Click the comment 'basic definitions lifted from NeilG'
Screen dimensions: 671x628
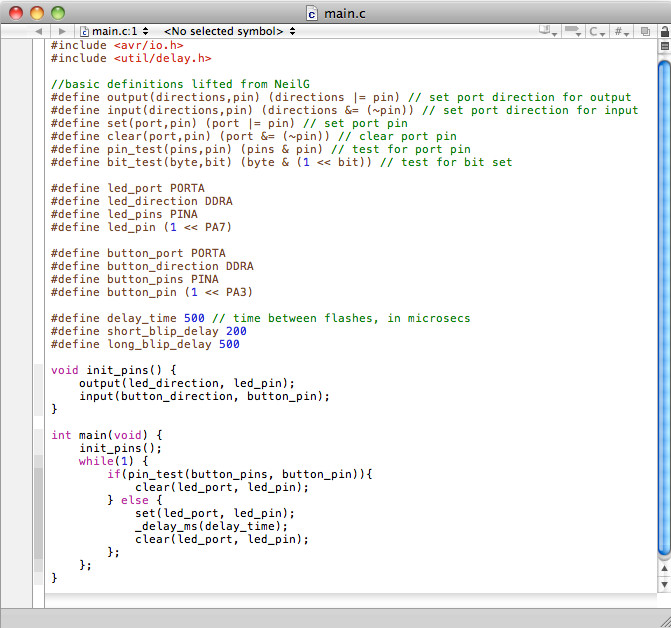point(180,84)
